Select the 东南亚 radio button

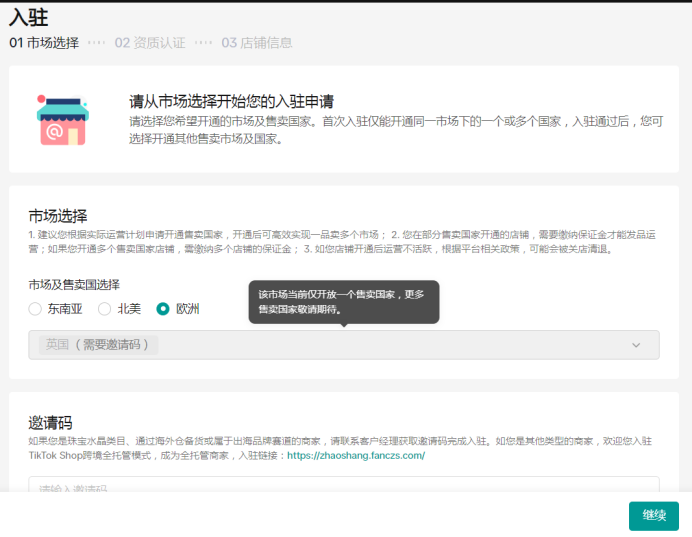36,309
